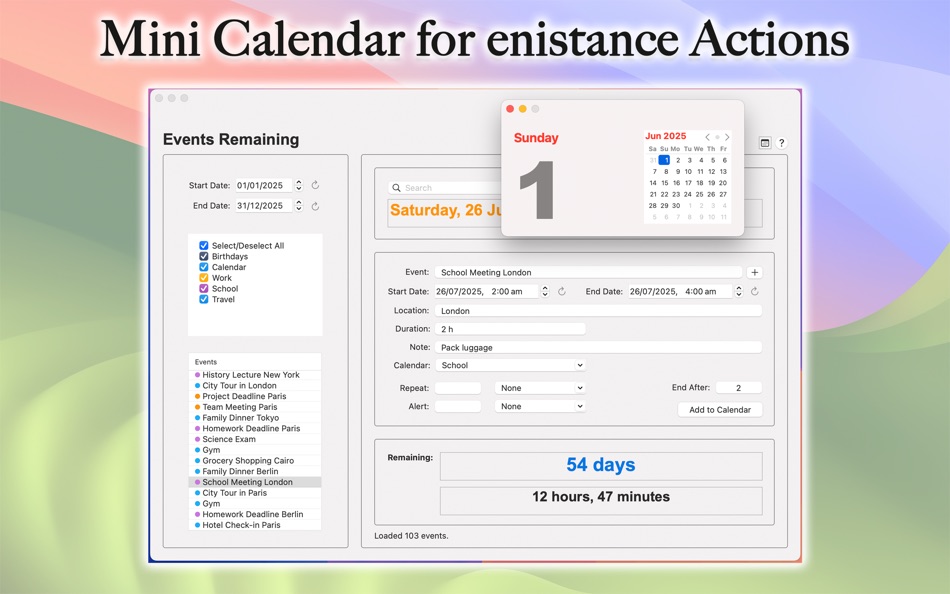Click the Jun 2025 month heading
This screenshot has width=950, height=594.
click(665, 136)
